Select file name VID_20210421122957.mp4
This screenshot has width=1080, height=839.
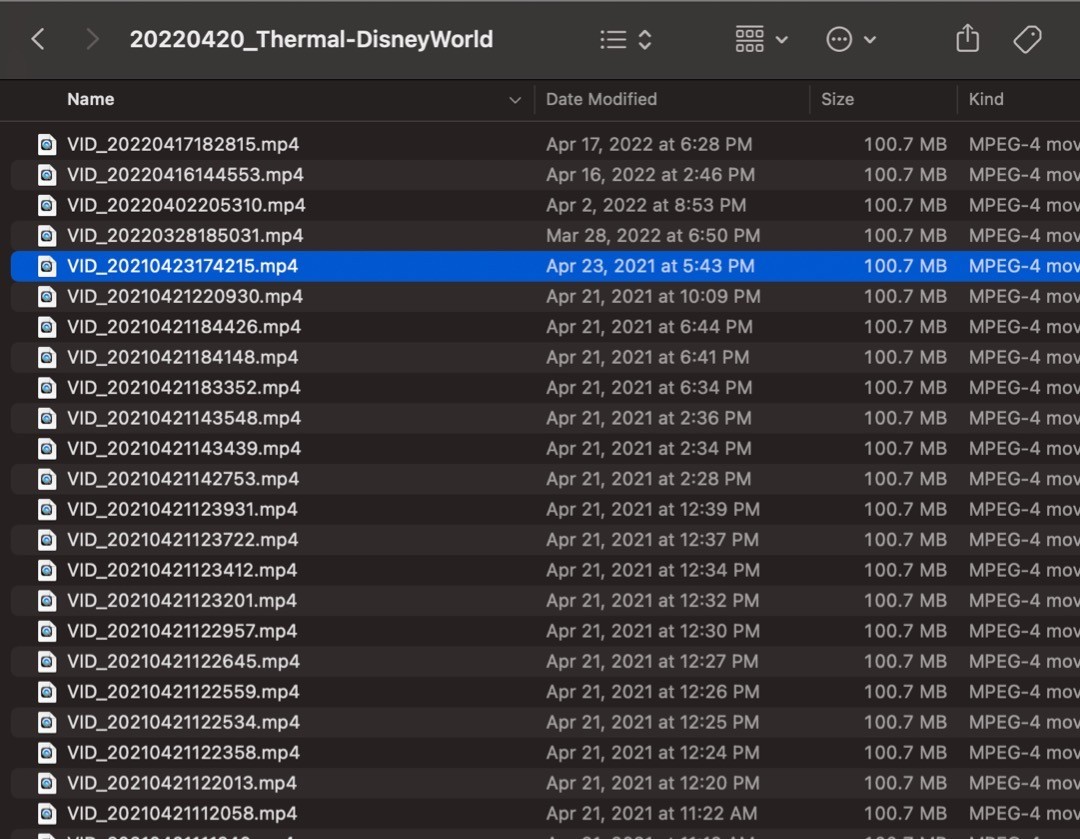click(x=182, y=631)
